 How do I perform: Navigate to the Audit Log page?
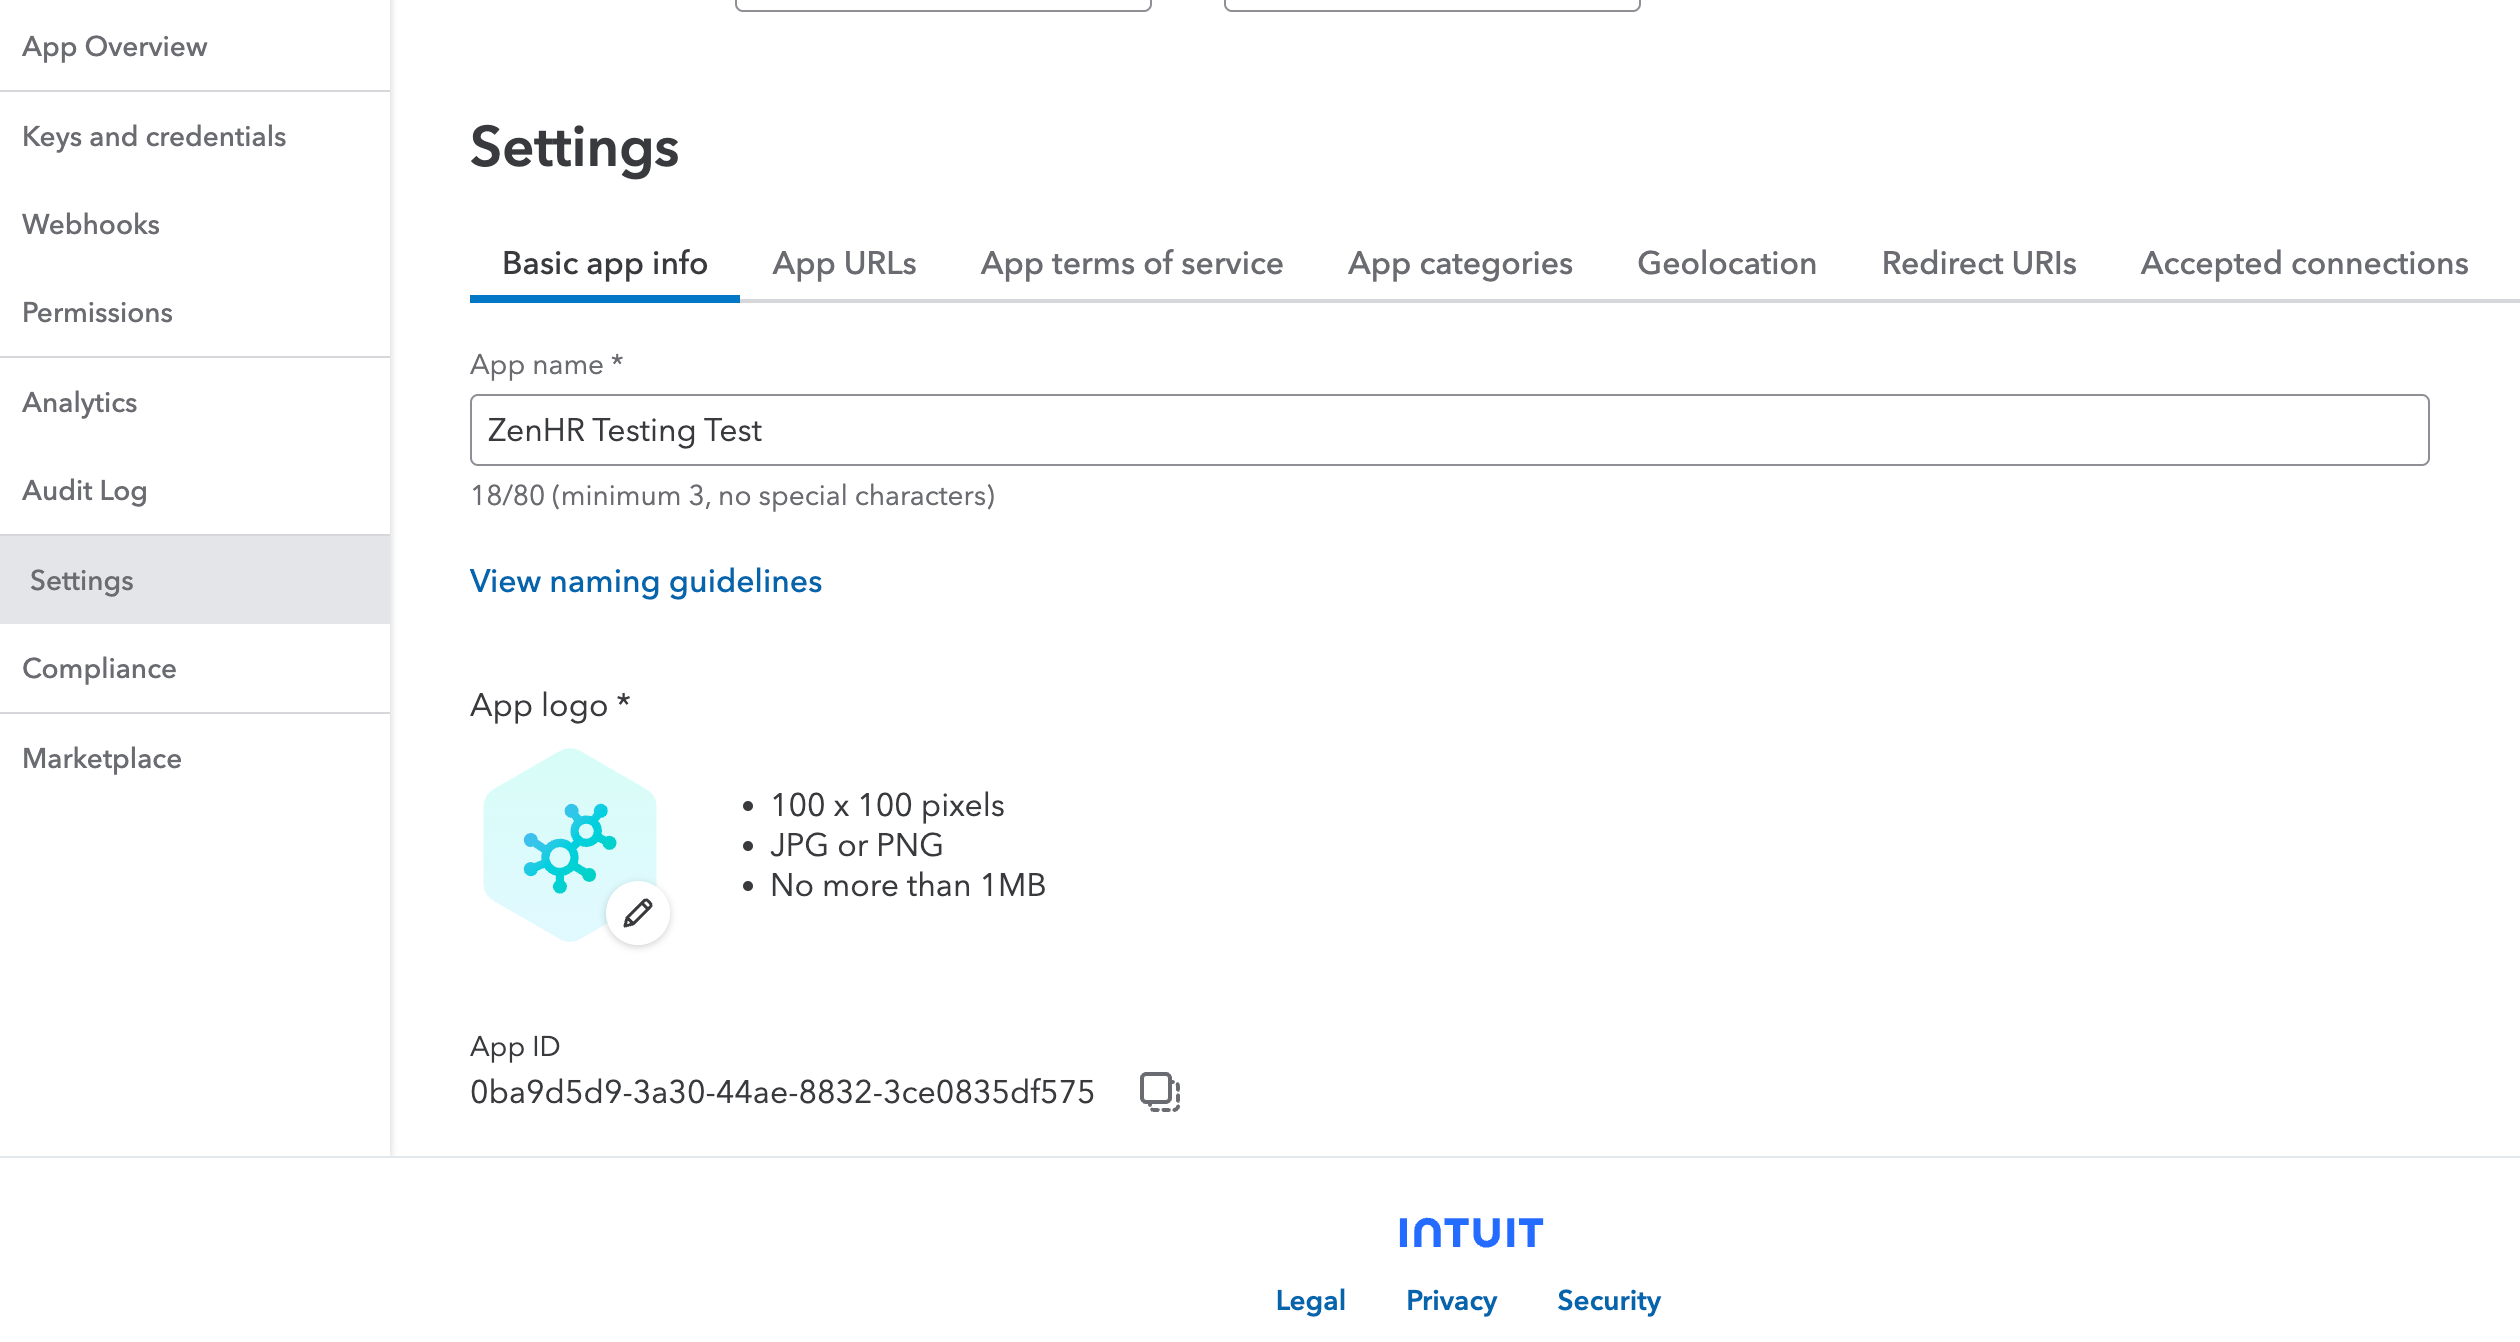click(x=85, y=490)
